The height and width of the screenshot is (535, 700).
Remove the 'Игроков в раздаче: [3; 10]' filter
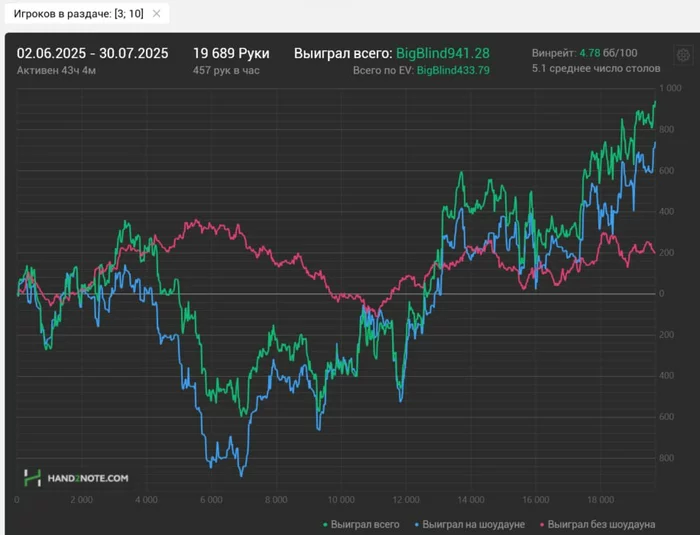[156, 14]
